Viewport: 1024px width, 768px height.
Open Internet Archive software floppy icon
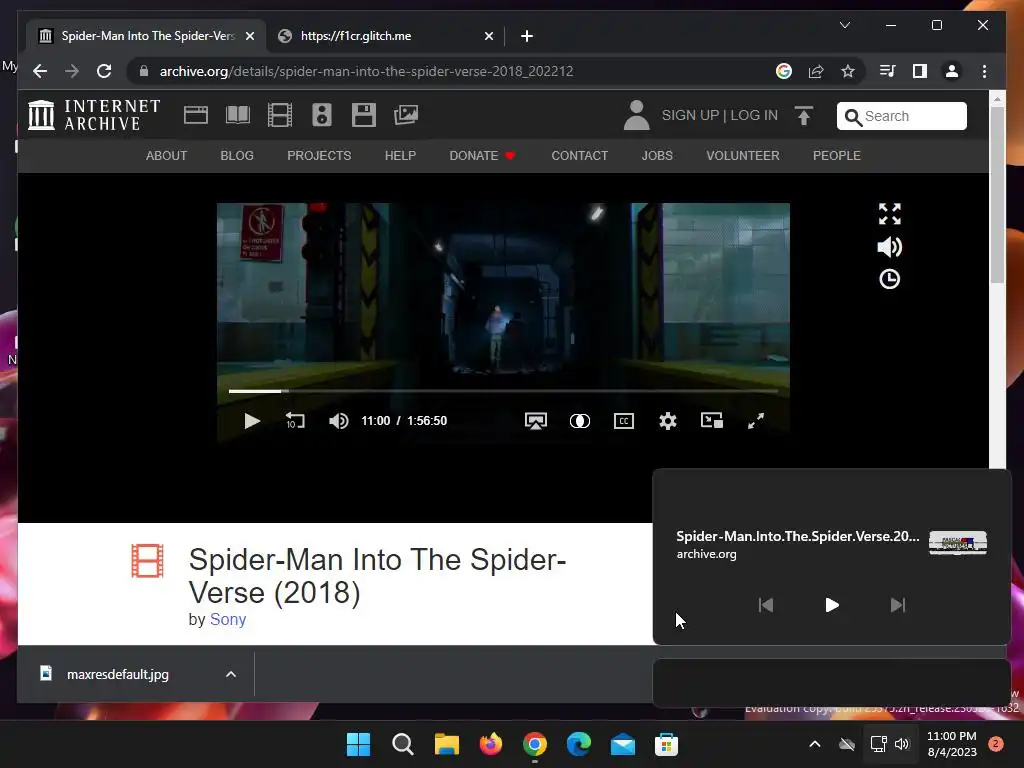364,116
